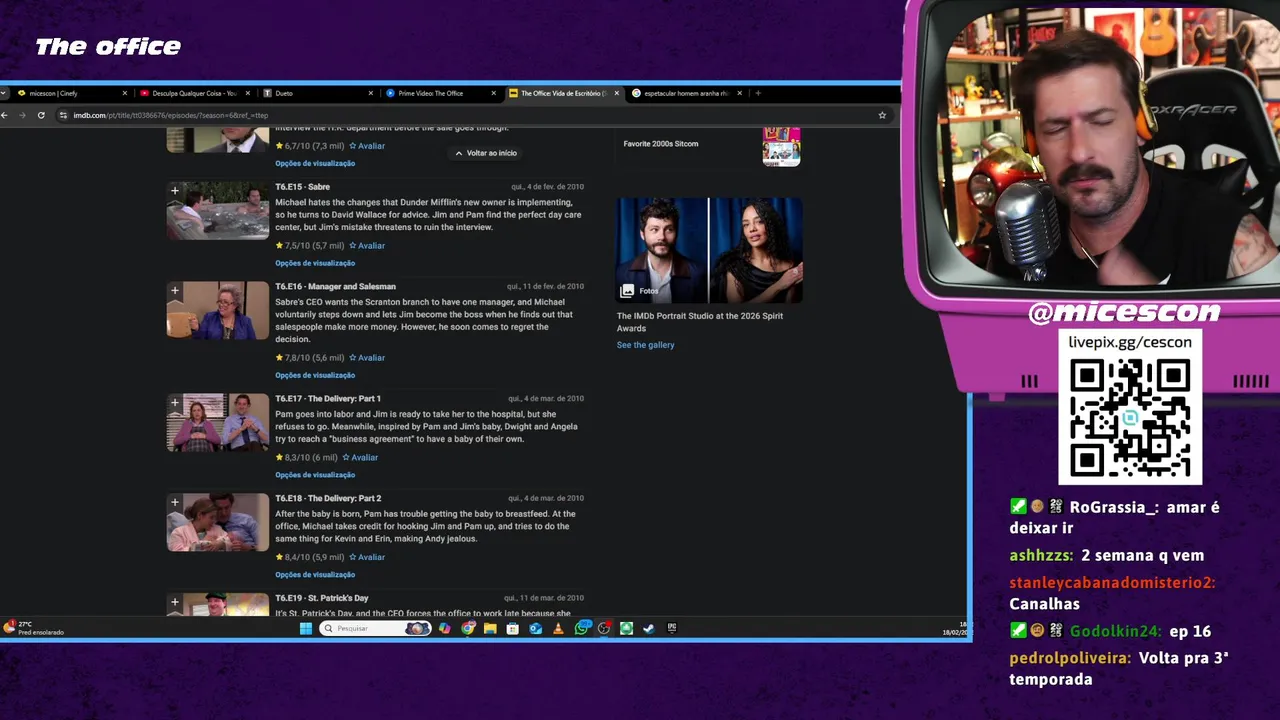The image size is (1280, 720).
Task: Click the taskbar Pesquisar search box
Action: [x=375, y=628]
